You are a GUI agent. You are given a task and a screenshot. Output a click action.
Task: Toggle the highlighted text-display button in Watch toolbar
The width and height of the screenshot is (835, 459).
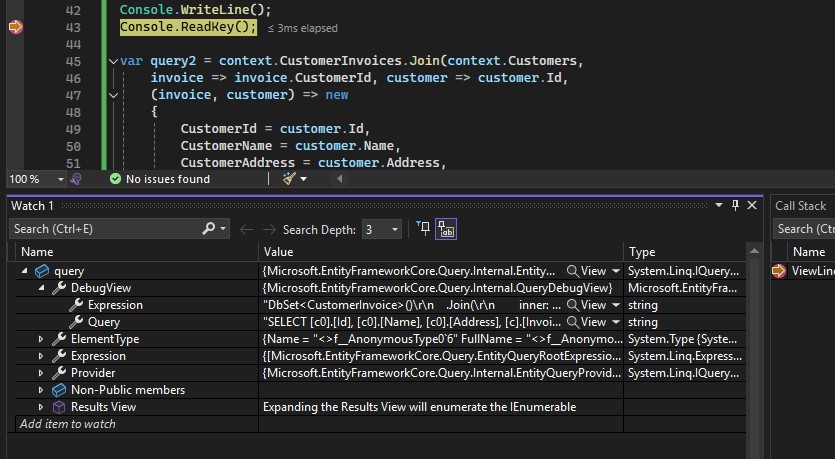coord(446,229)
